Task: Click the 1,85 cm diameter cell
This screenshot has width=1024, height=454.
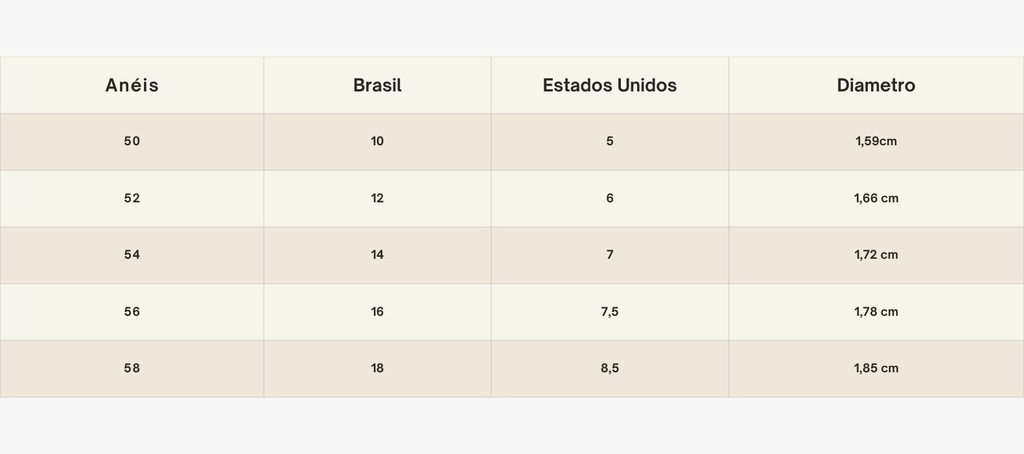Action: pyautogui.click(x=876, y=368)
